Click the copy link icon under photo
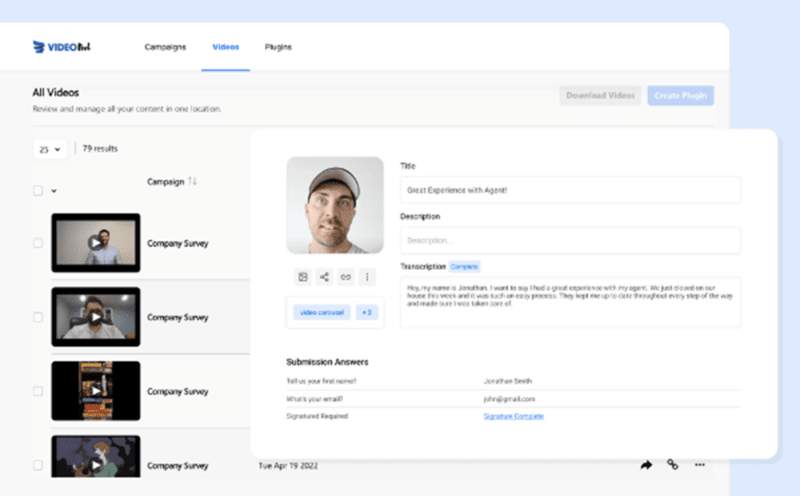The image size is (800, 496). coord(346,277)
